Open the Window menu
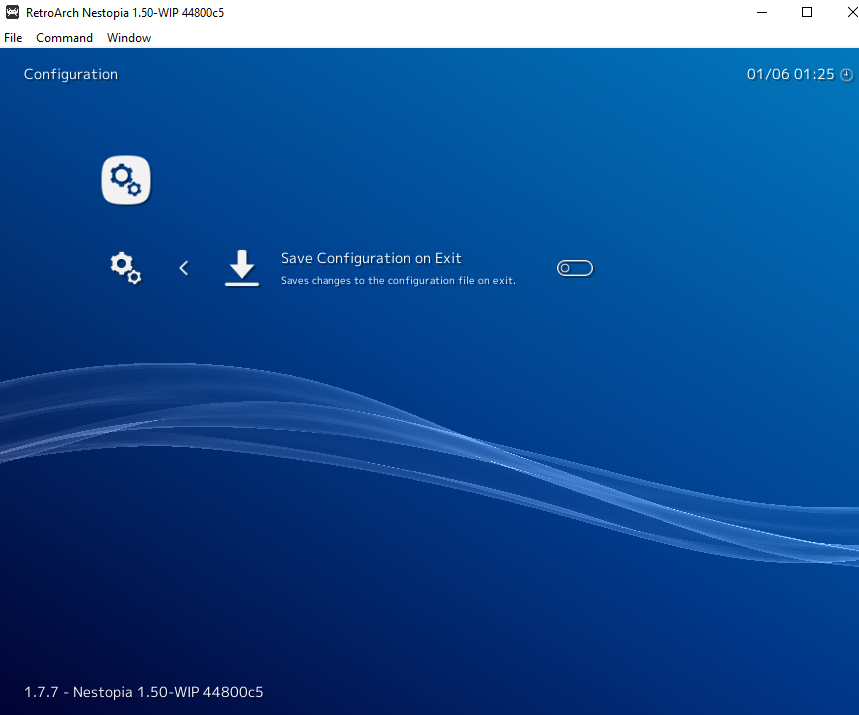859x715 pixels. pyautogui.click(x=129, y=38)
